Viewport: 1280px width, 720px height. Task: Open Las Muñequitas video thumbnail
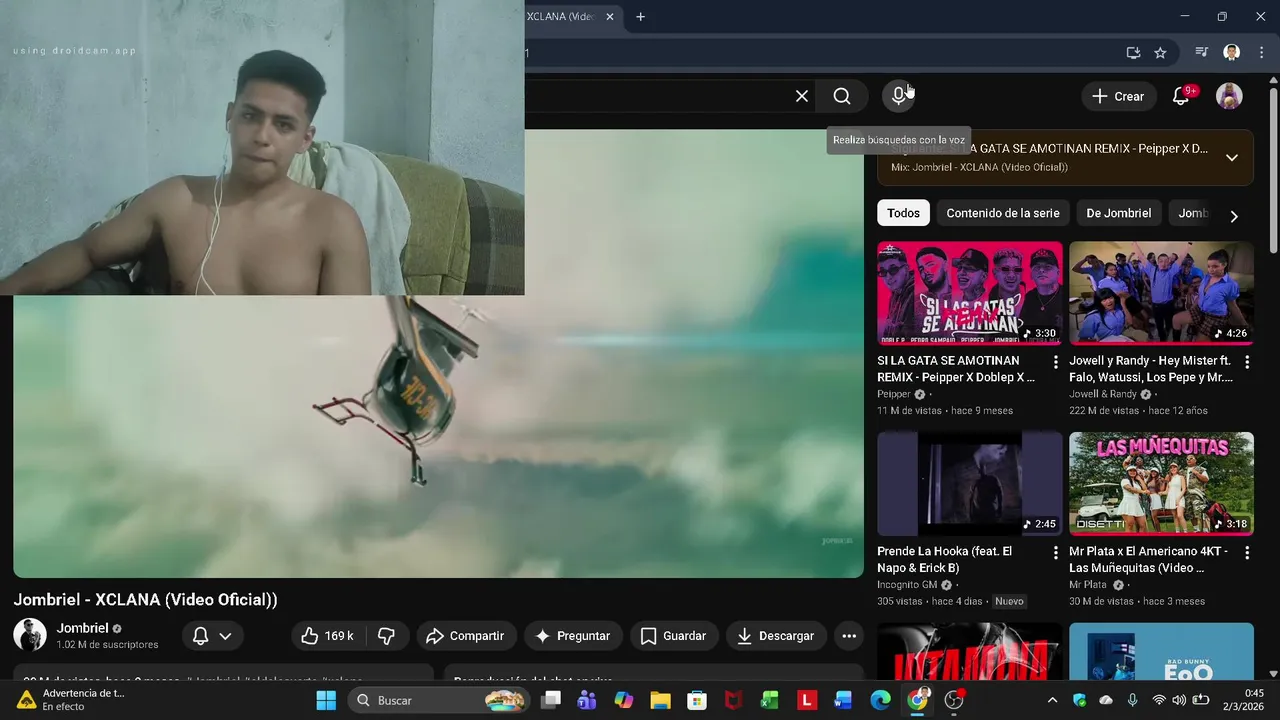coord(1161,484)
